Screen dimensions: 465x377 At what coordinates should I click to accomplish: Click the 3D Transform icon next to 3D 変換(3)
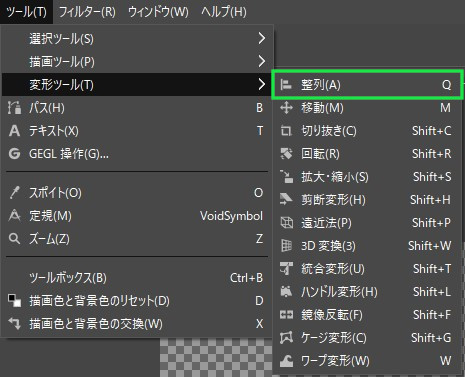286,246
